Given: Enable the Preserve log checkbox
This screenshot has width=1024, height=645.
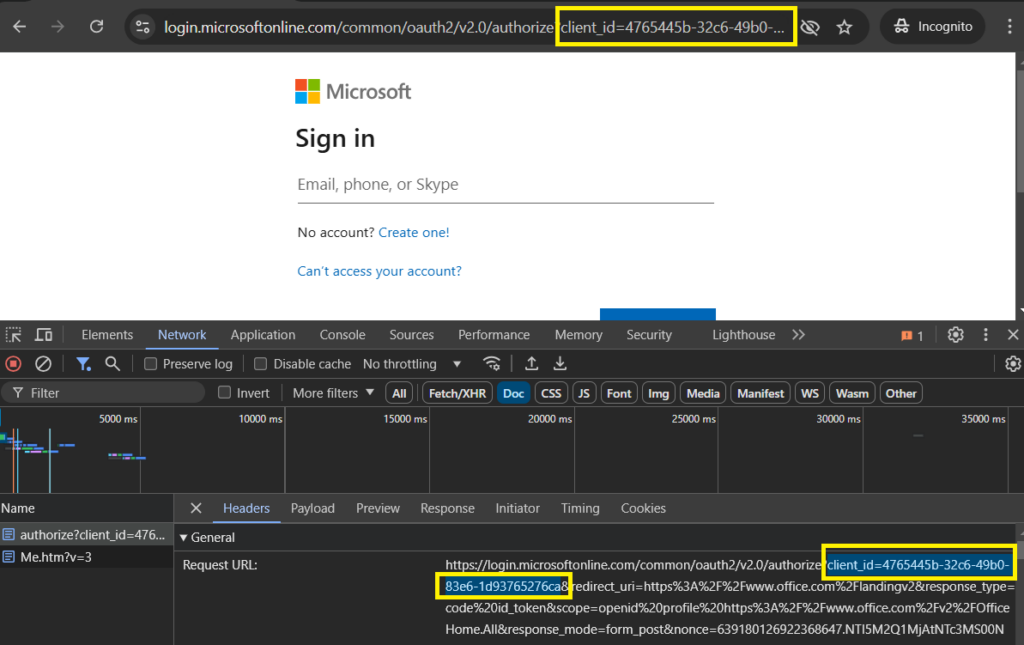Looking at the screenshot, I should tap(150, 364).
